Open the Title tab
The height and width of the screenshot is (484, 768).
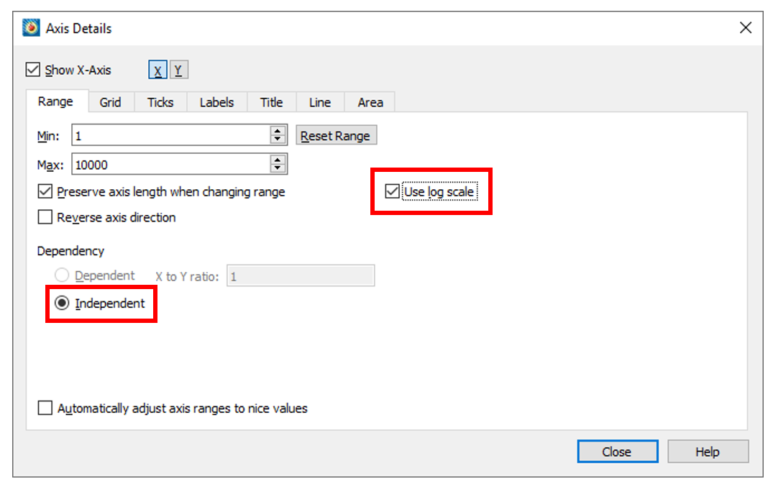coord(271,102)
